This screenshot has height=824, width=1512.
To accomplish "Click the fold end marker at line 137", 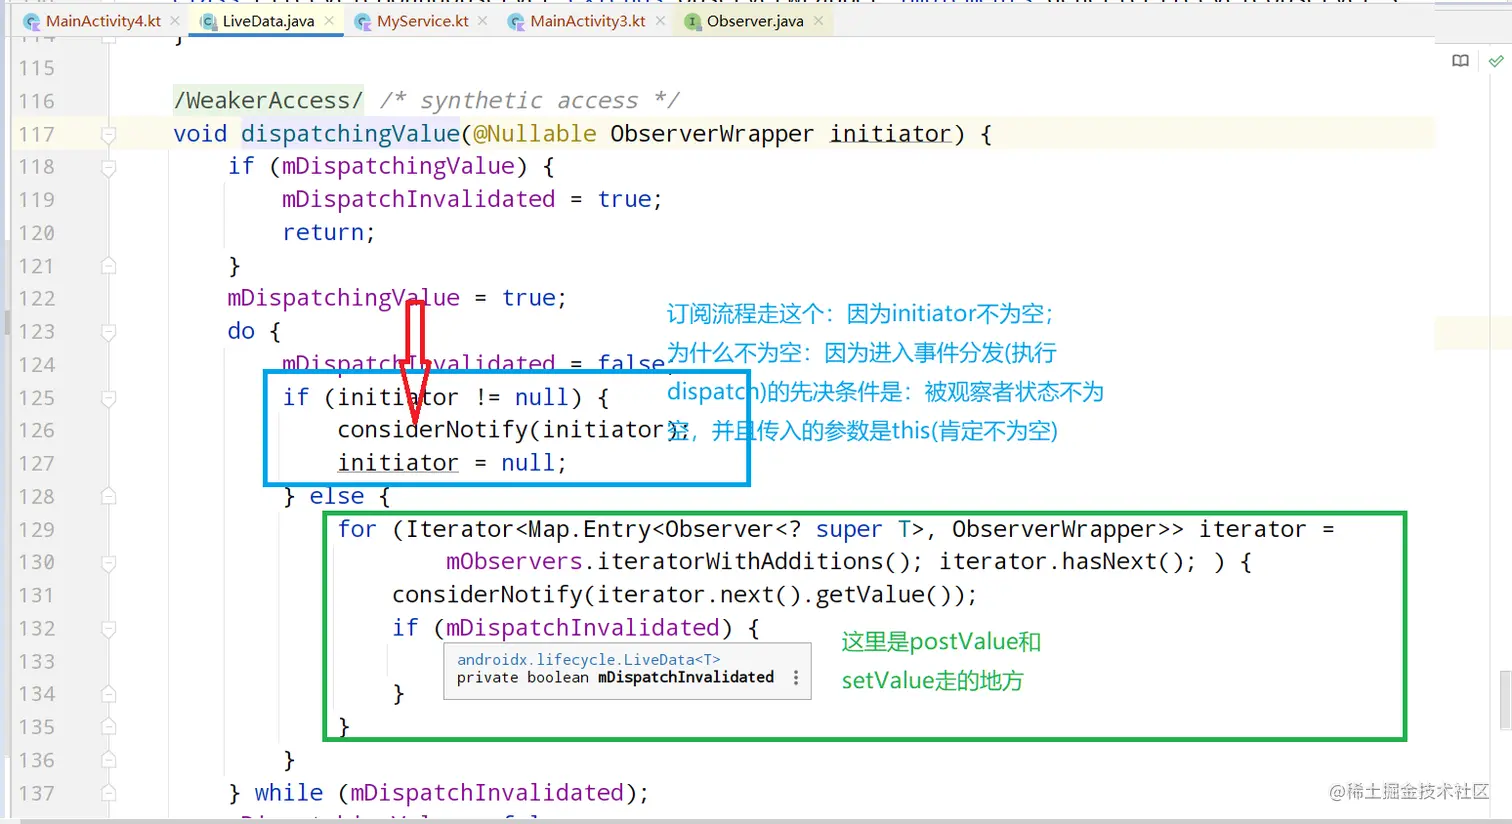I will [x=108, y=793].
